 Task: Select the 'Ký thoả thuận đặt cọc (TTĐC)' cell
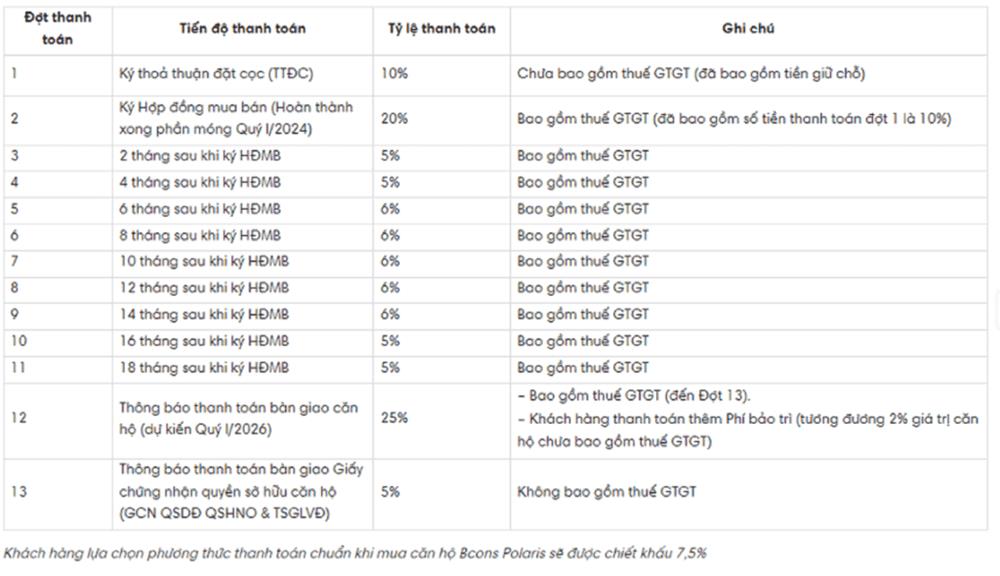pos(242,74)
